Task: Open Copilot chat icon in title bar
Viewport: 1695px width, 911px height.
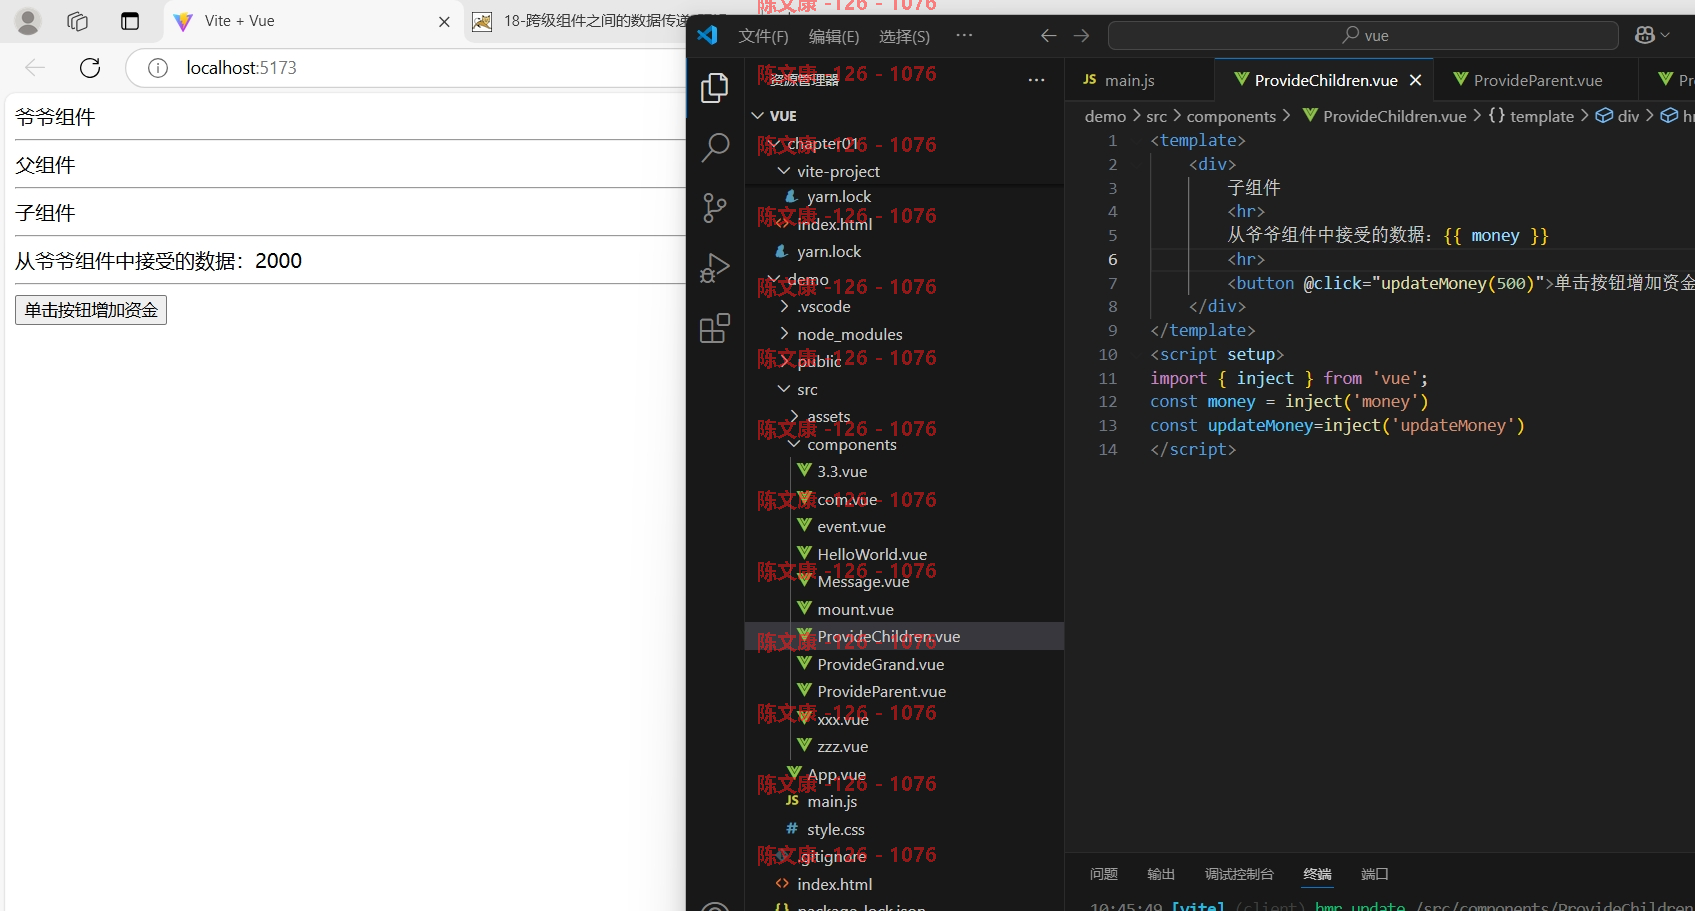Action: pos(1645,35)
